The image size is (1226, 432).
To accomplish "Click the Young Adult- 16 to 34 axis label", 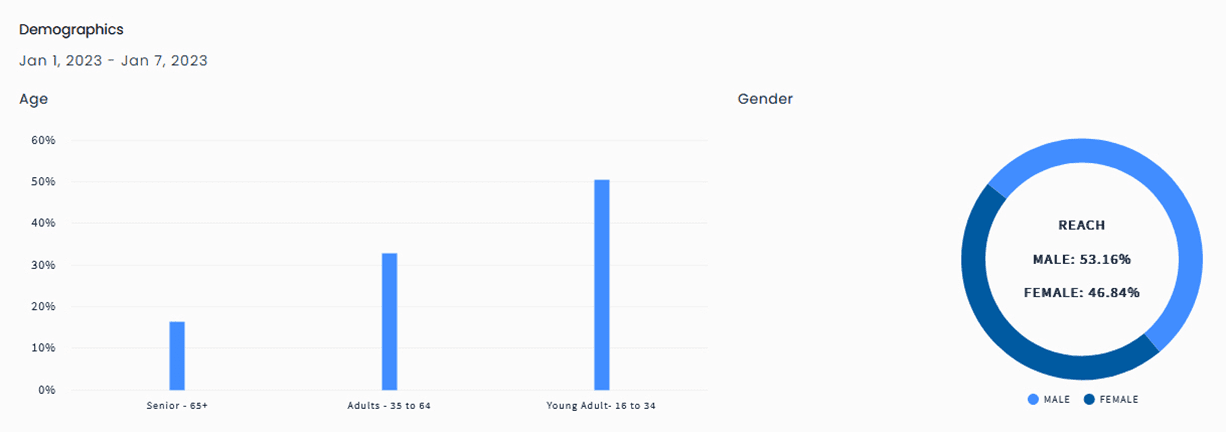I will (601, 406).
